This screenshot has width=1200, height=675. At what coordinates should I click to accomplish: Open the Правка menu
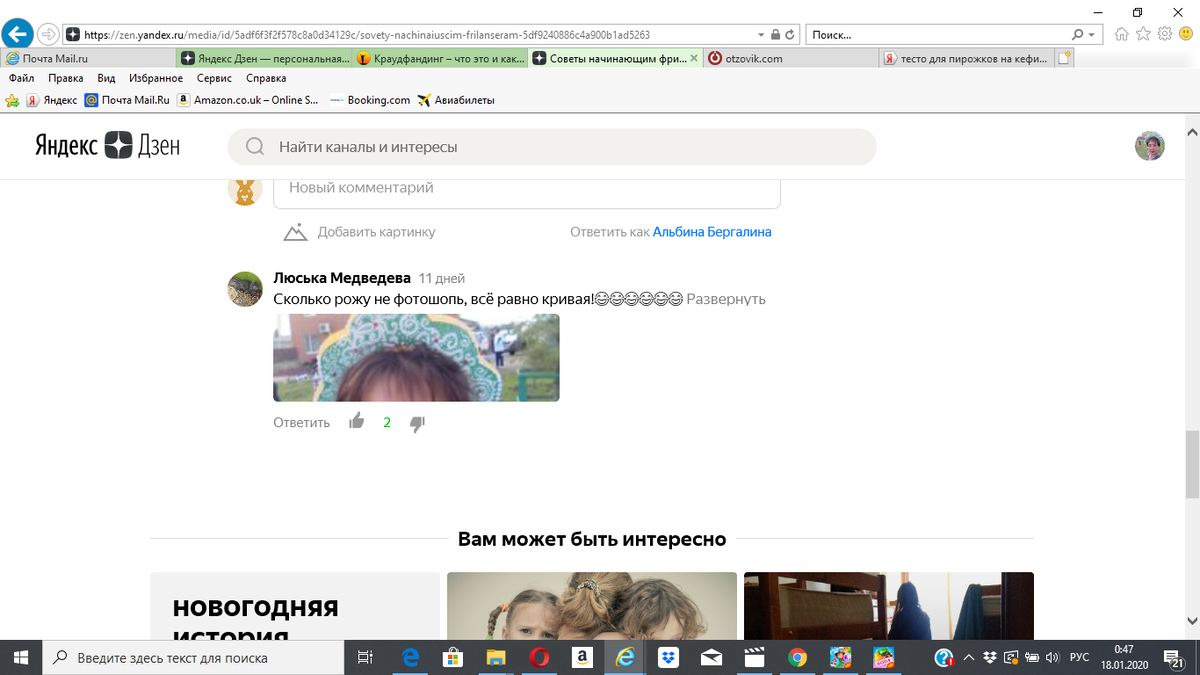coord(66,78)
